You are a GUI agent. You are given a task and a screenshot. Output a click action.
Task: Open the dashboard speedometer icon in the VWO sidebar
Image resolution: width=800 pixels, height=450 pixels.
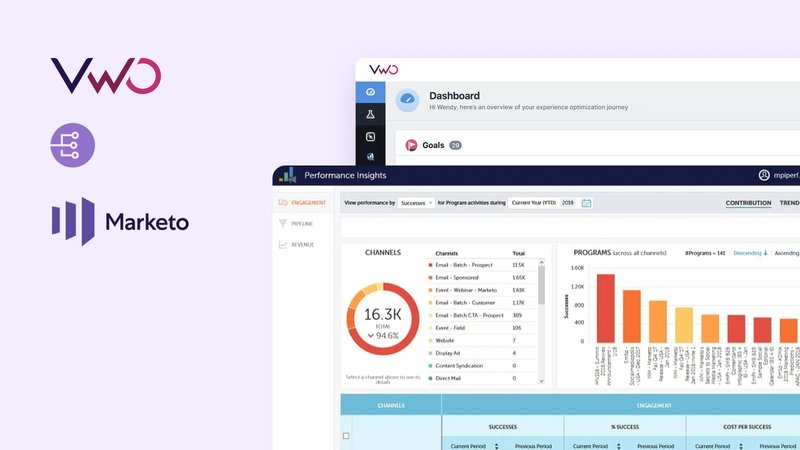[x=370, y=92]
